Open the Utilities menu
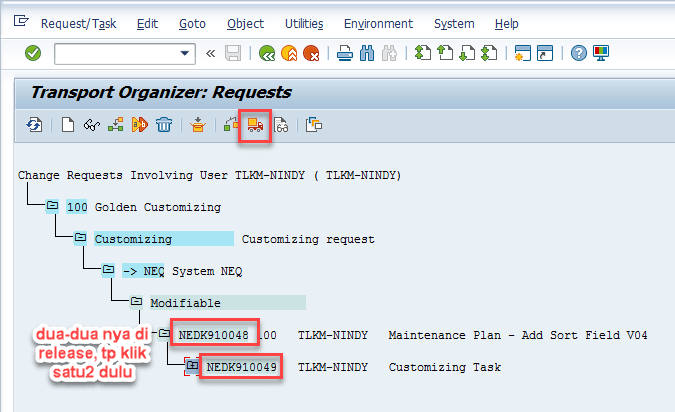 [303, 23]
